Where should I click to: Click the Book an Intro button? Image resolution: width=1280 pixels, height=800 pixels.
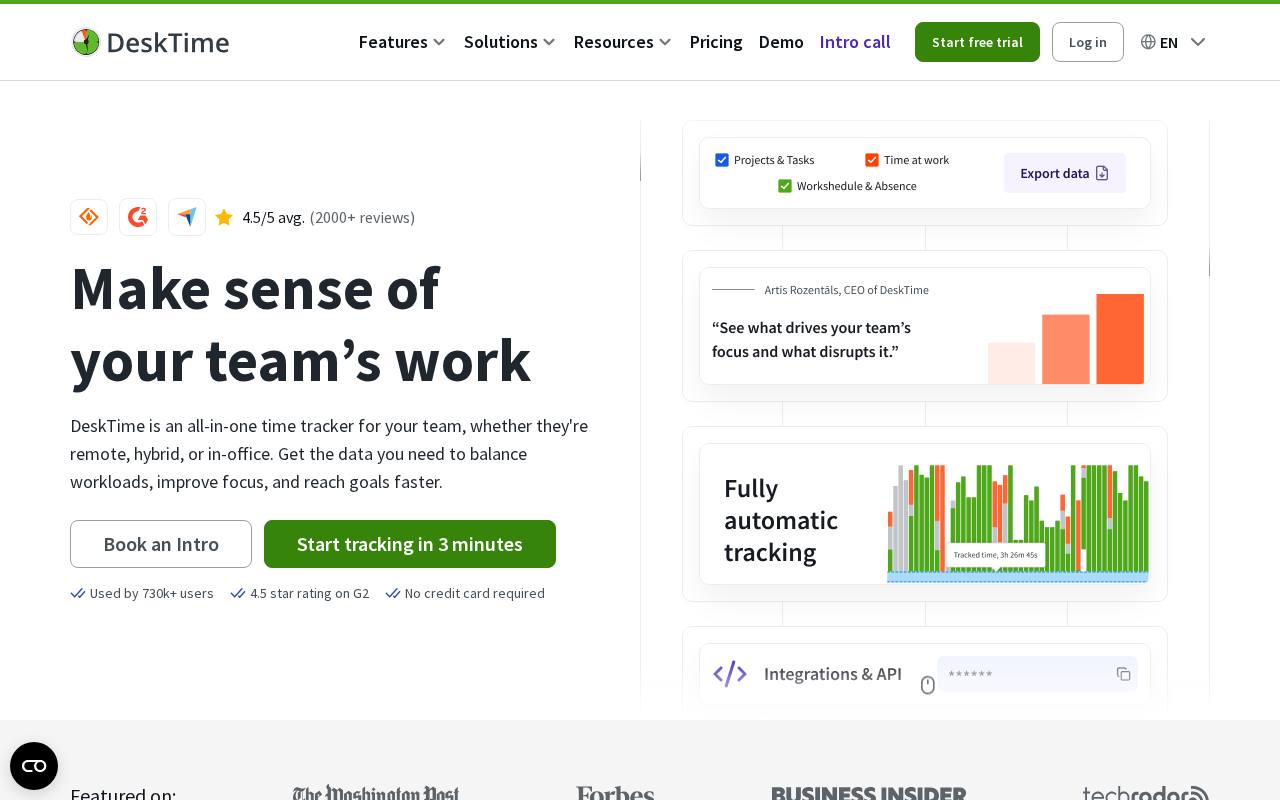[x=161, y=544]
